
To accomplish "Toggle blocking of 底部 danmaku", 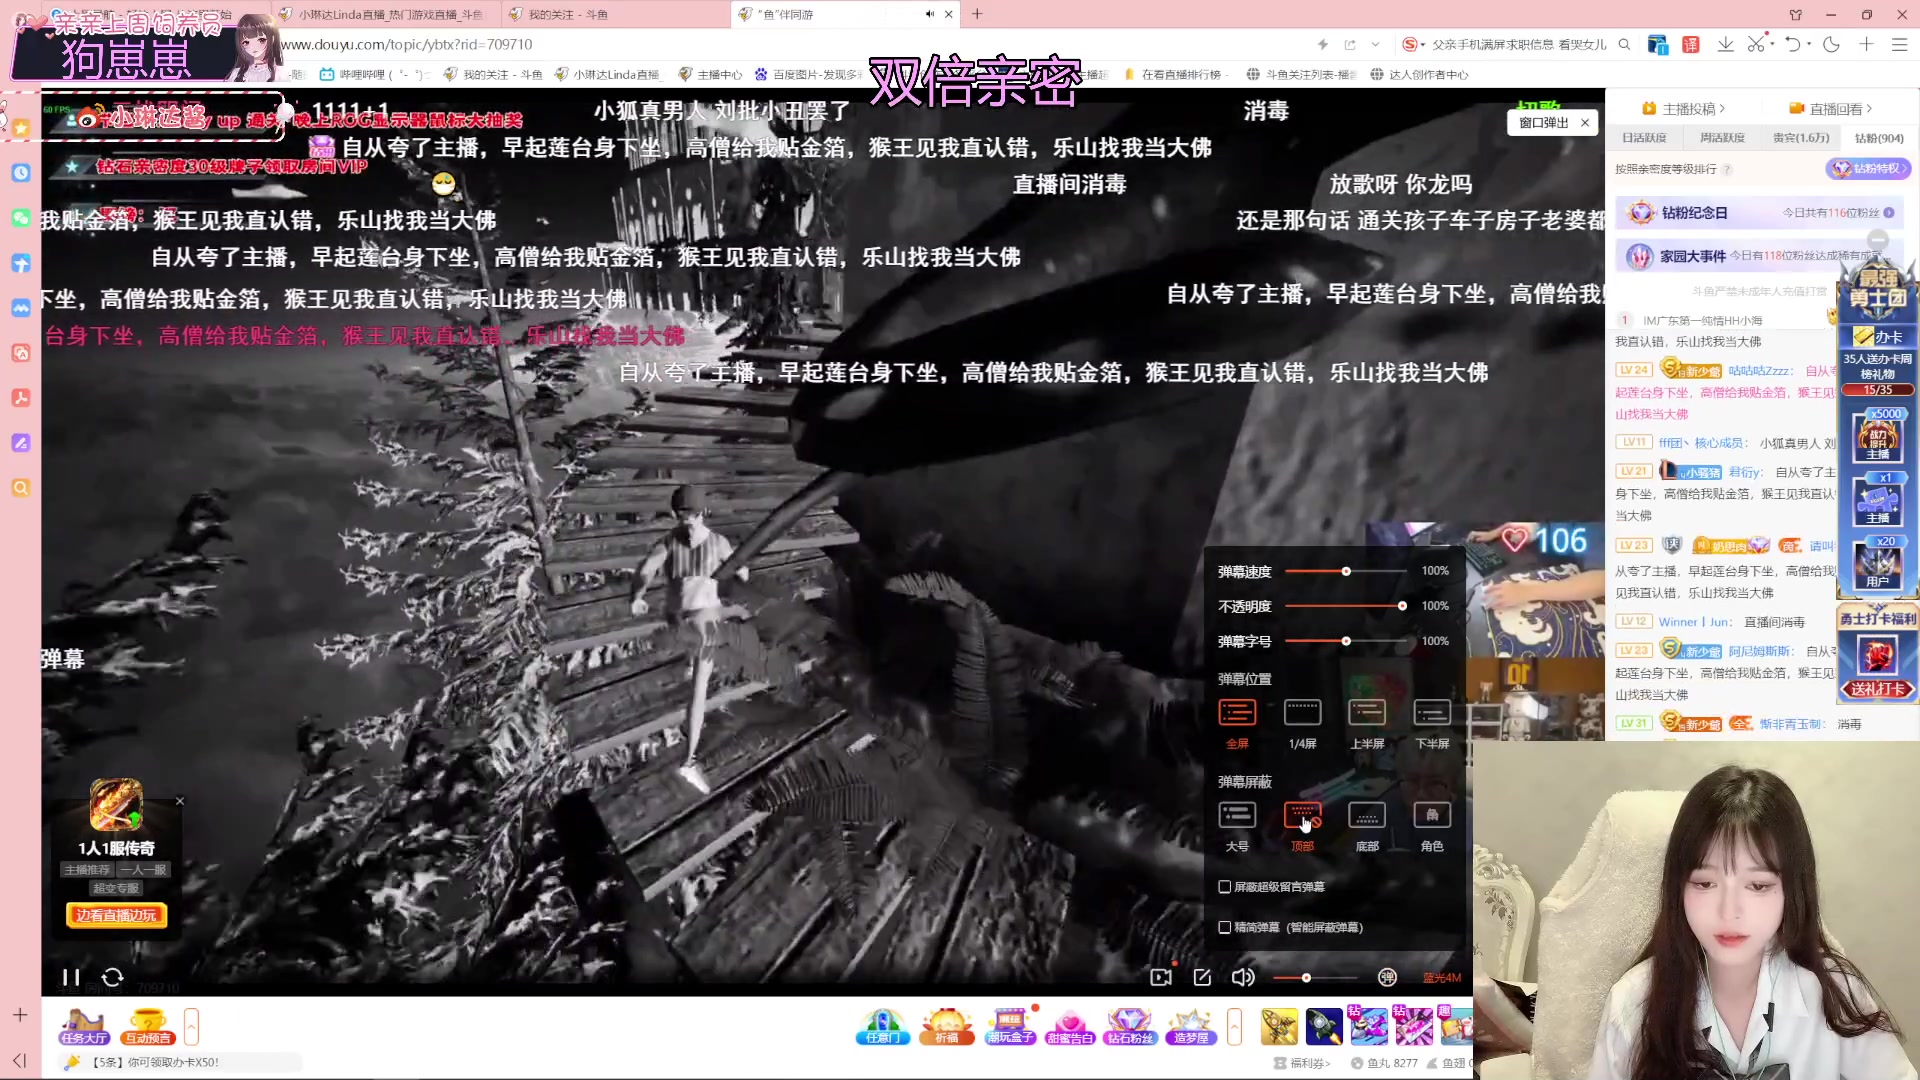I will (1367, 826).
